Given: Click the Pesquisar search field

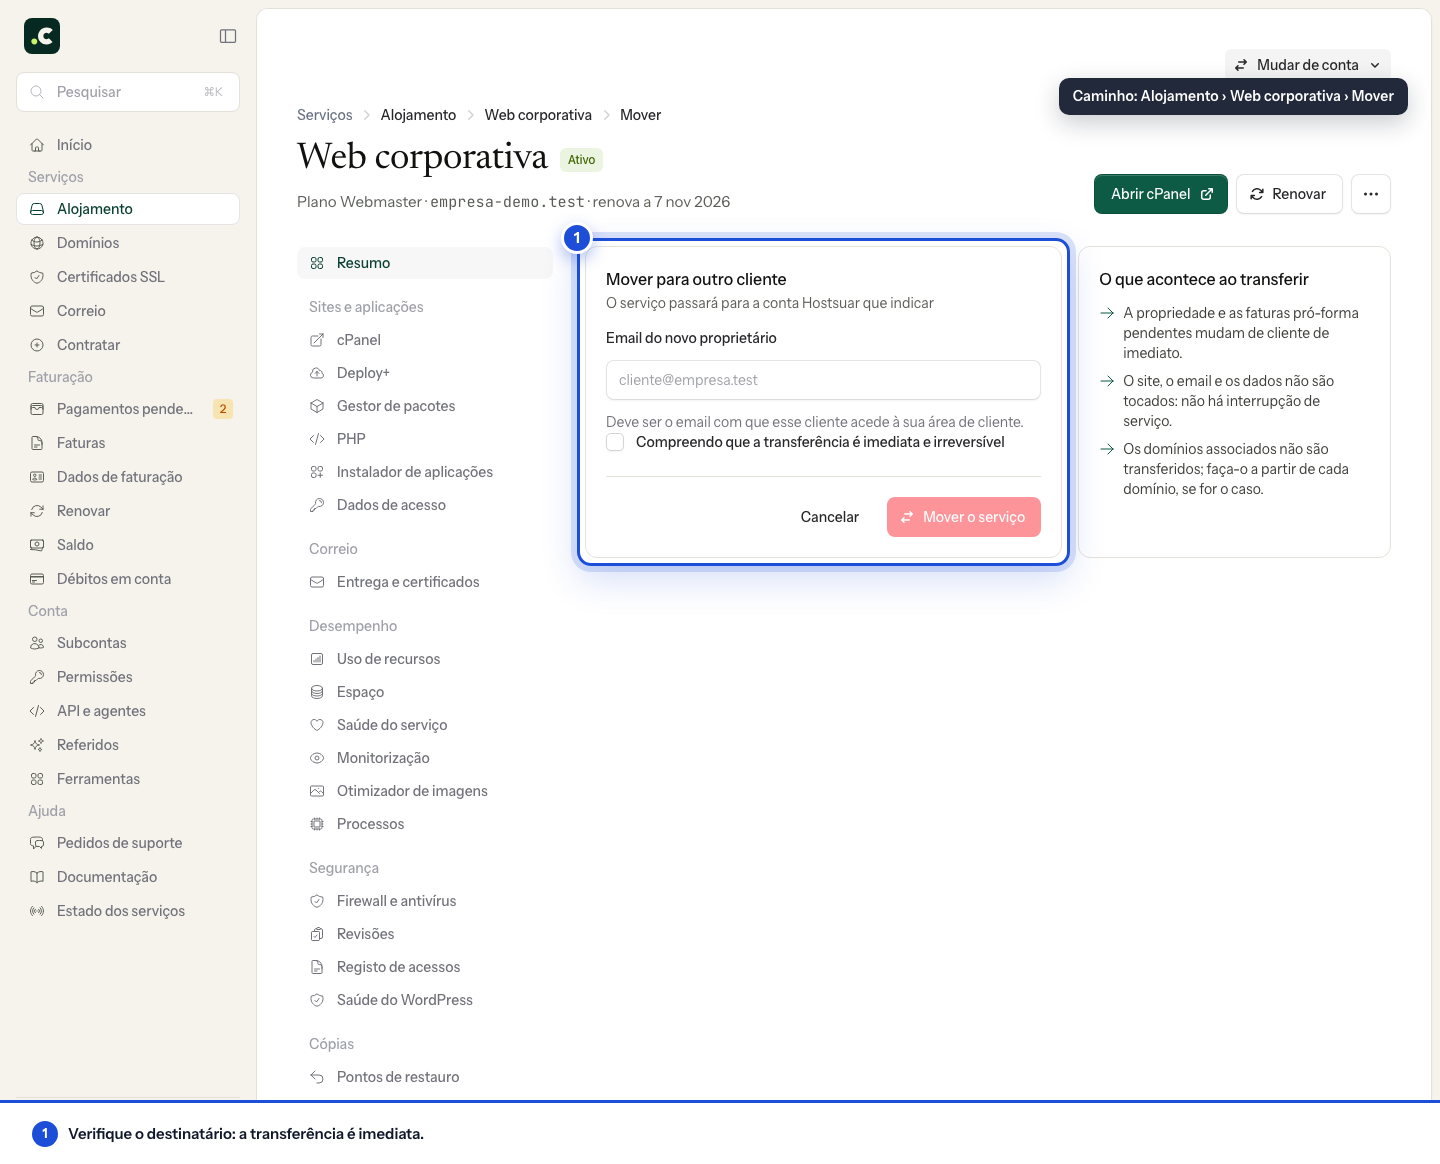Looking at the screenshot, I should 128,92.
